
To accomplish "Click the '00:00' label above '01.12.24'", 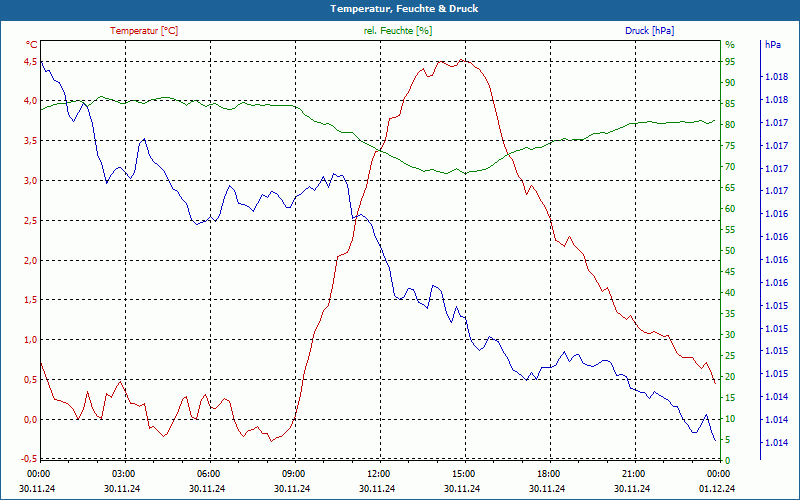I will pos(718,473).
